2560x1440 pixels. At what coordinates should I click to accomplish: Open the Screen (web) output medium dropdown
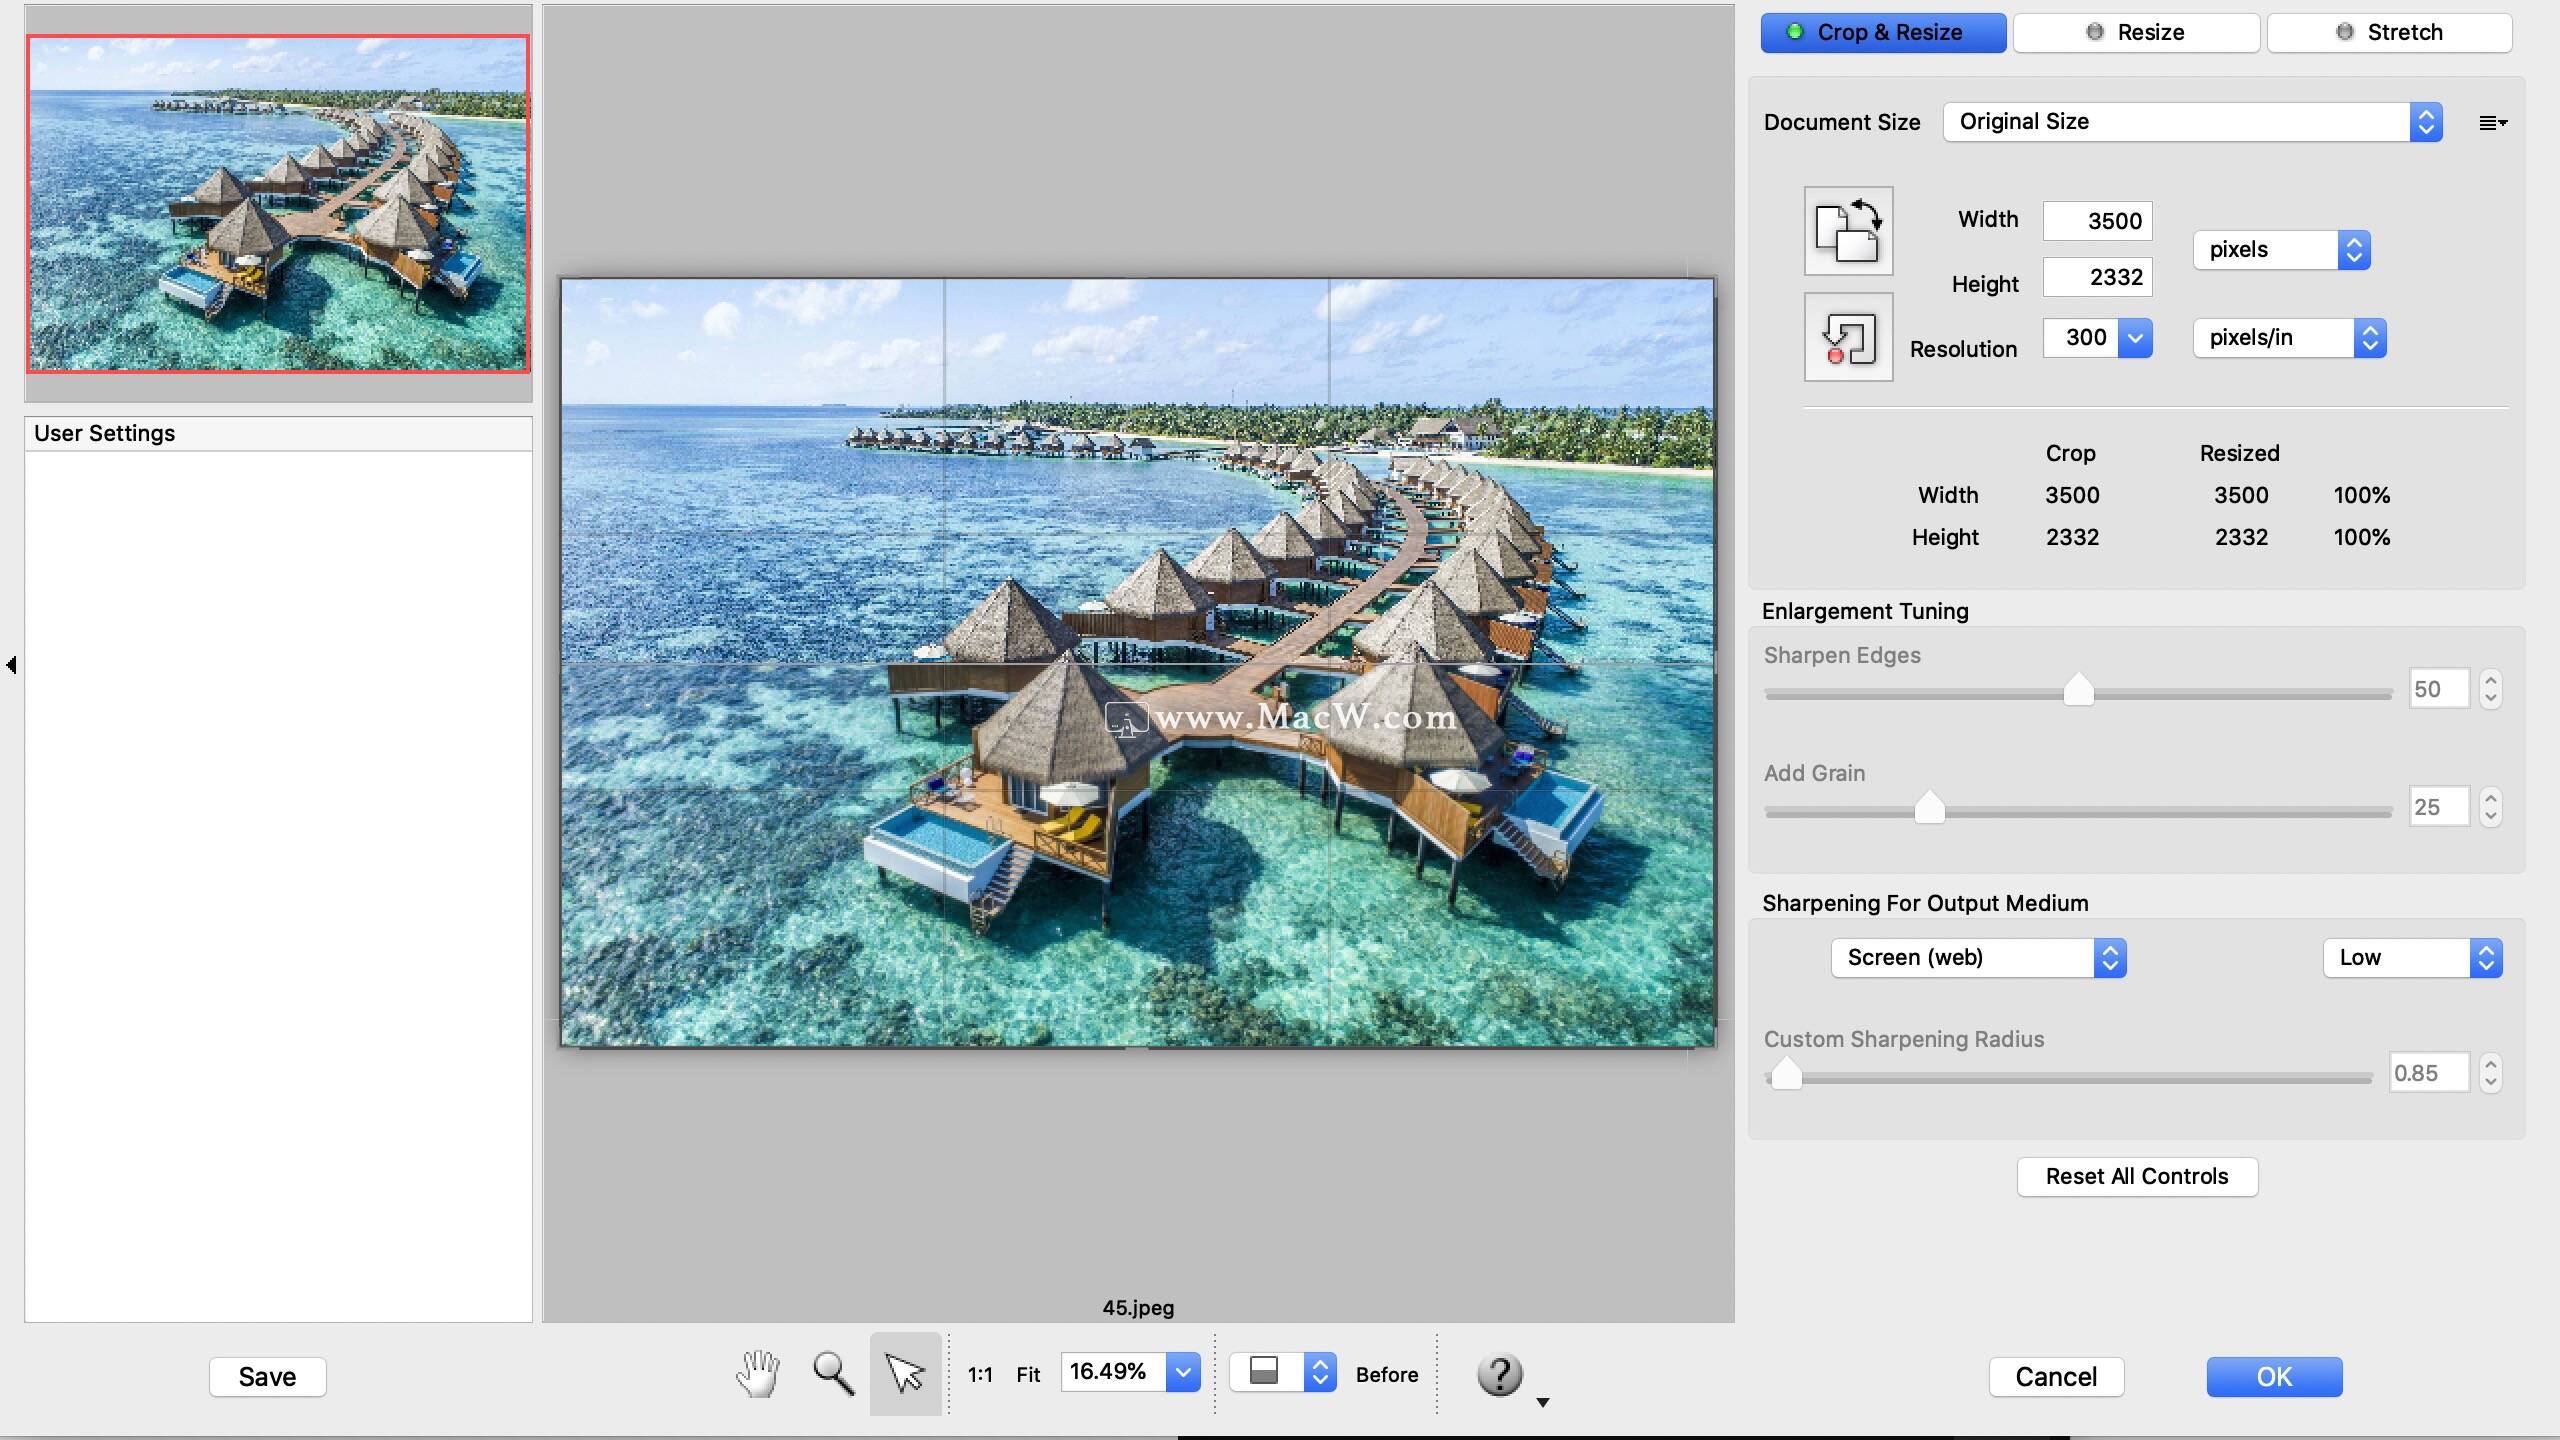pos(1978,958)
